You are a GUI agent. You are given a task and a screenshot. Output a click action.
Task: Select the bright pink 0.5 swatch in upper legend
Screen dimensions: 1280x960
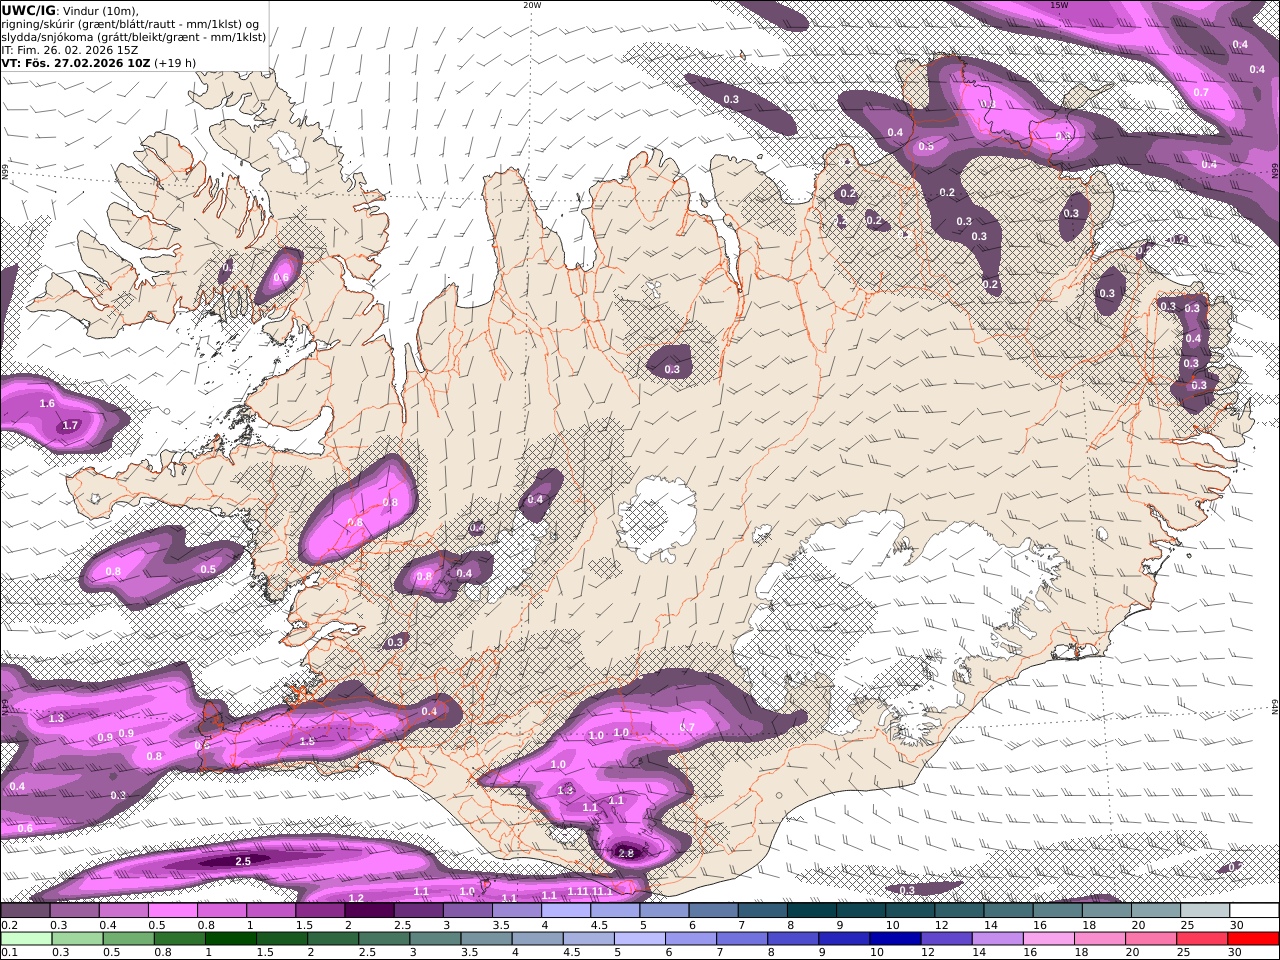(x=172, y=911)
